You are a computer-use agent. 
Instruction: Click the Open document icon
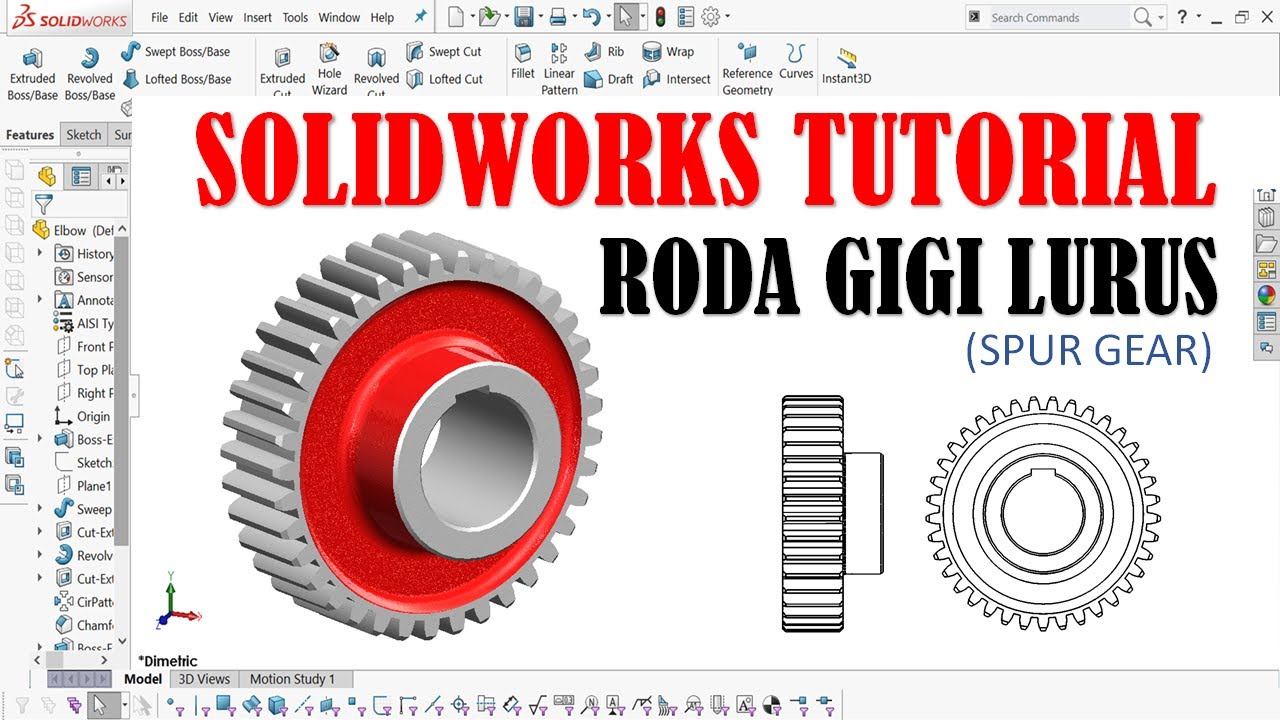[x=489, y=17]
